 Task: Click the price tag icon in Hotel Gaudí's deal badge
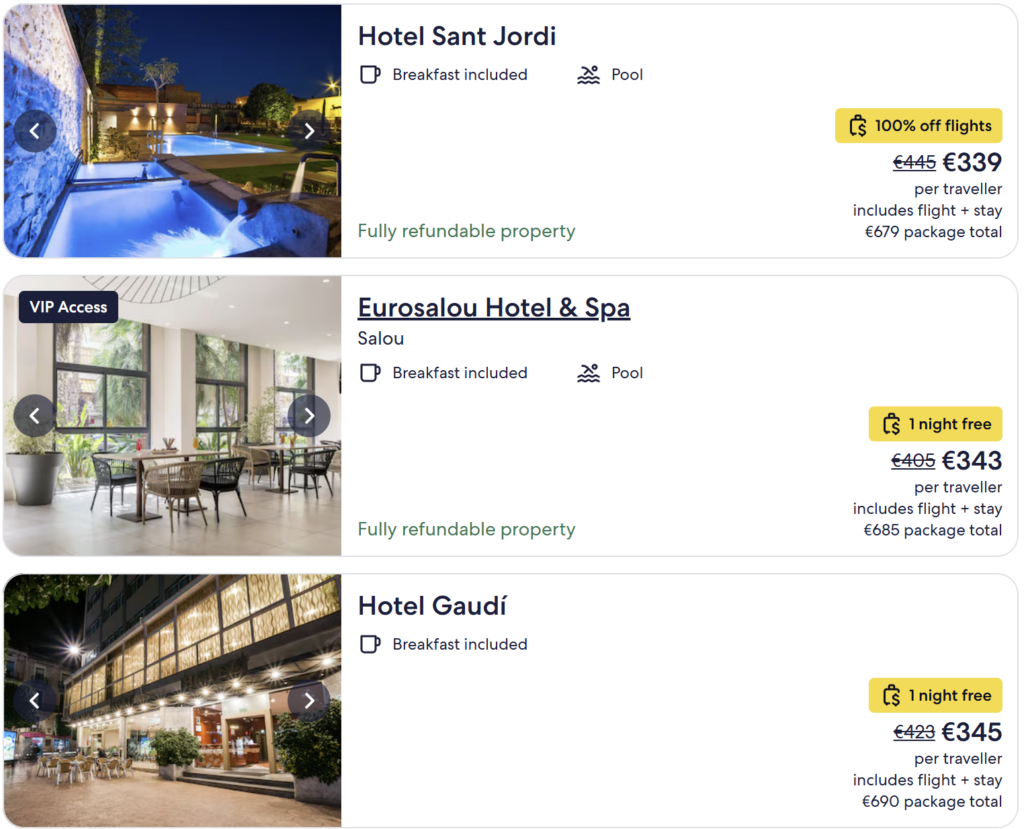[x=891, y=694]
